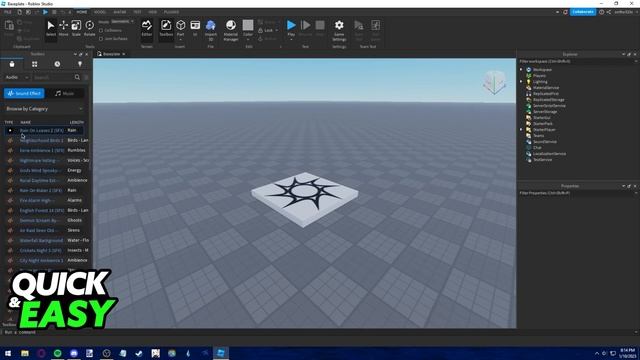Toggle the Join Surfaces checkbox
640x360 pixels.
coord(101,39)
